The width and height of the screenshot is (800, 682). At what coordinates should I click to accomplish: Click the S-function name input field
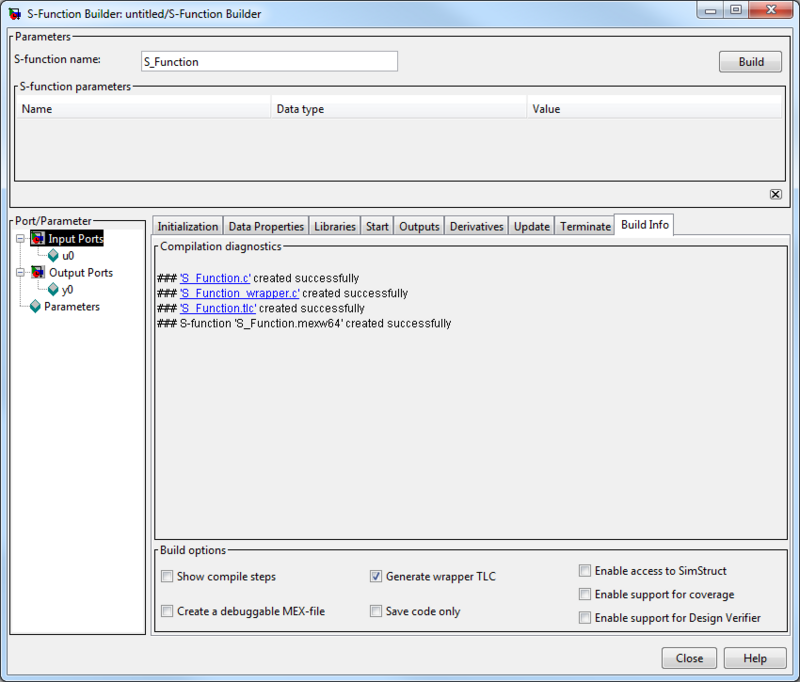coord(268,62)
